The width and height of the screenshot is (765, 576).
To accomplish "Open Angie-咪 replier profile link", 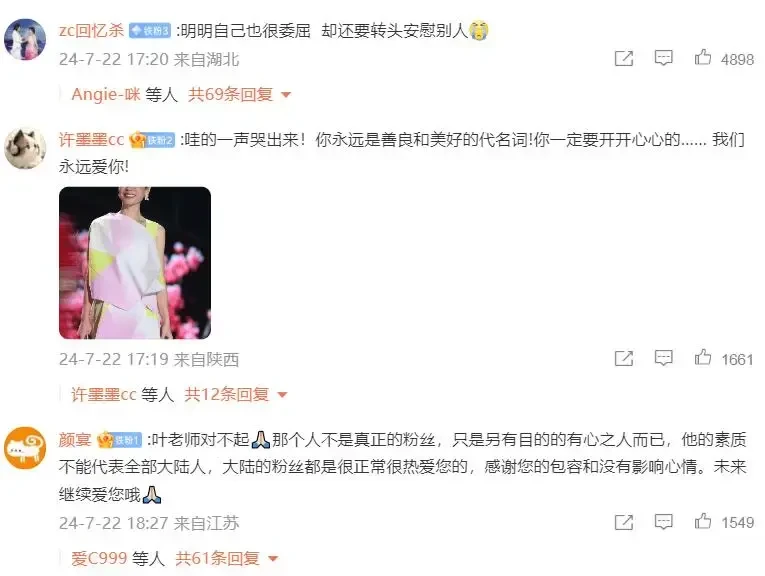I will tap(106, 94).
